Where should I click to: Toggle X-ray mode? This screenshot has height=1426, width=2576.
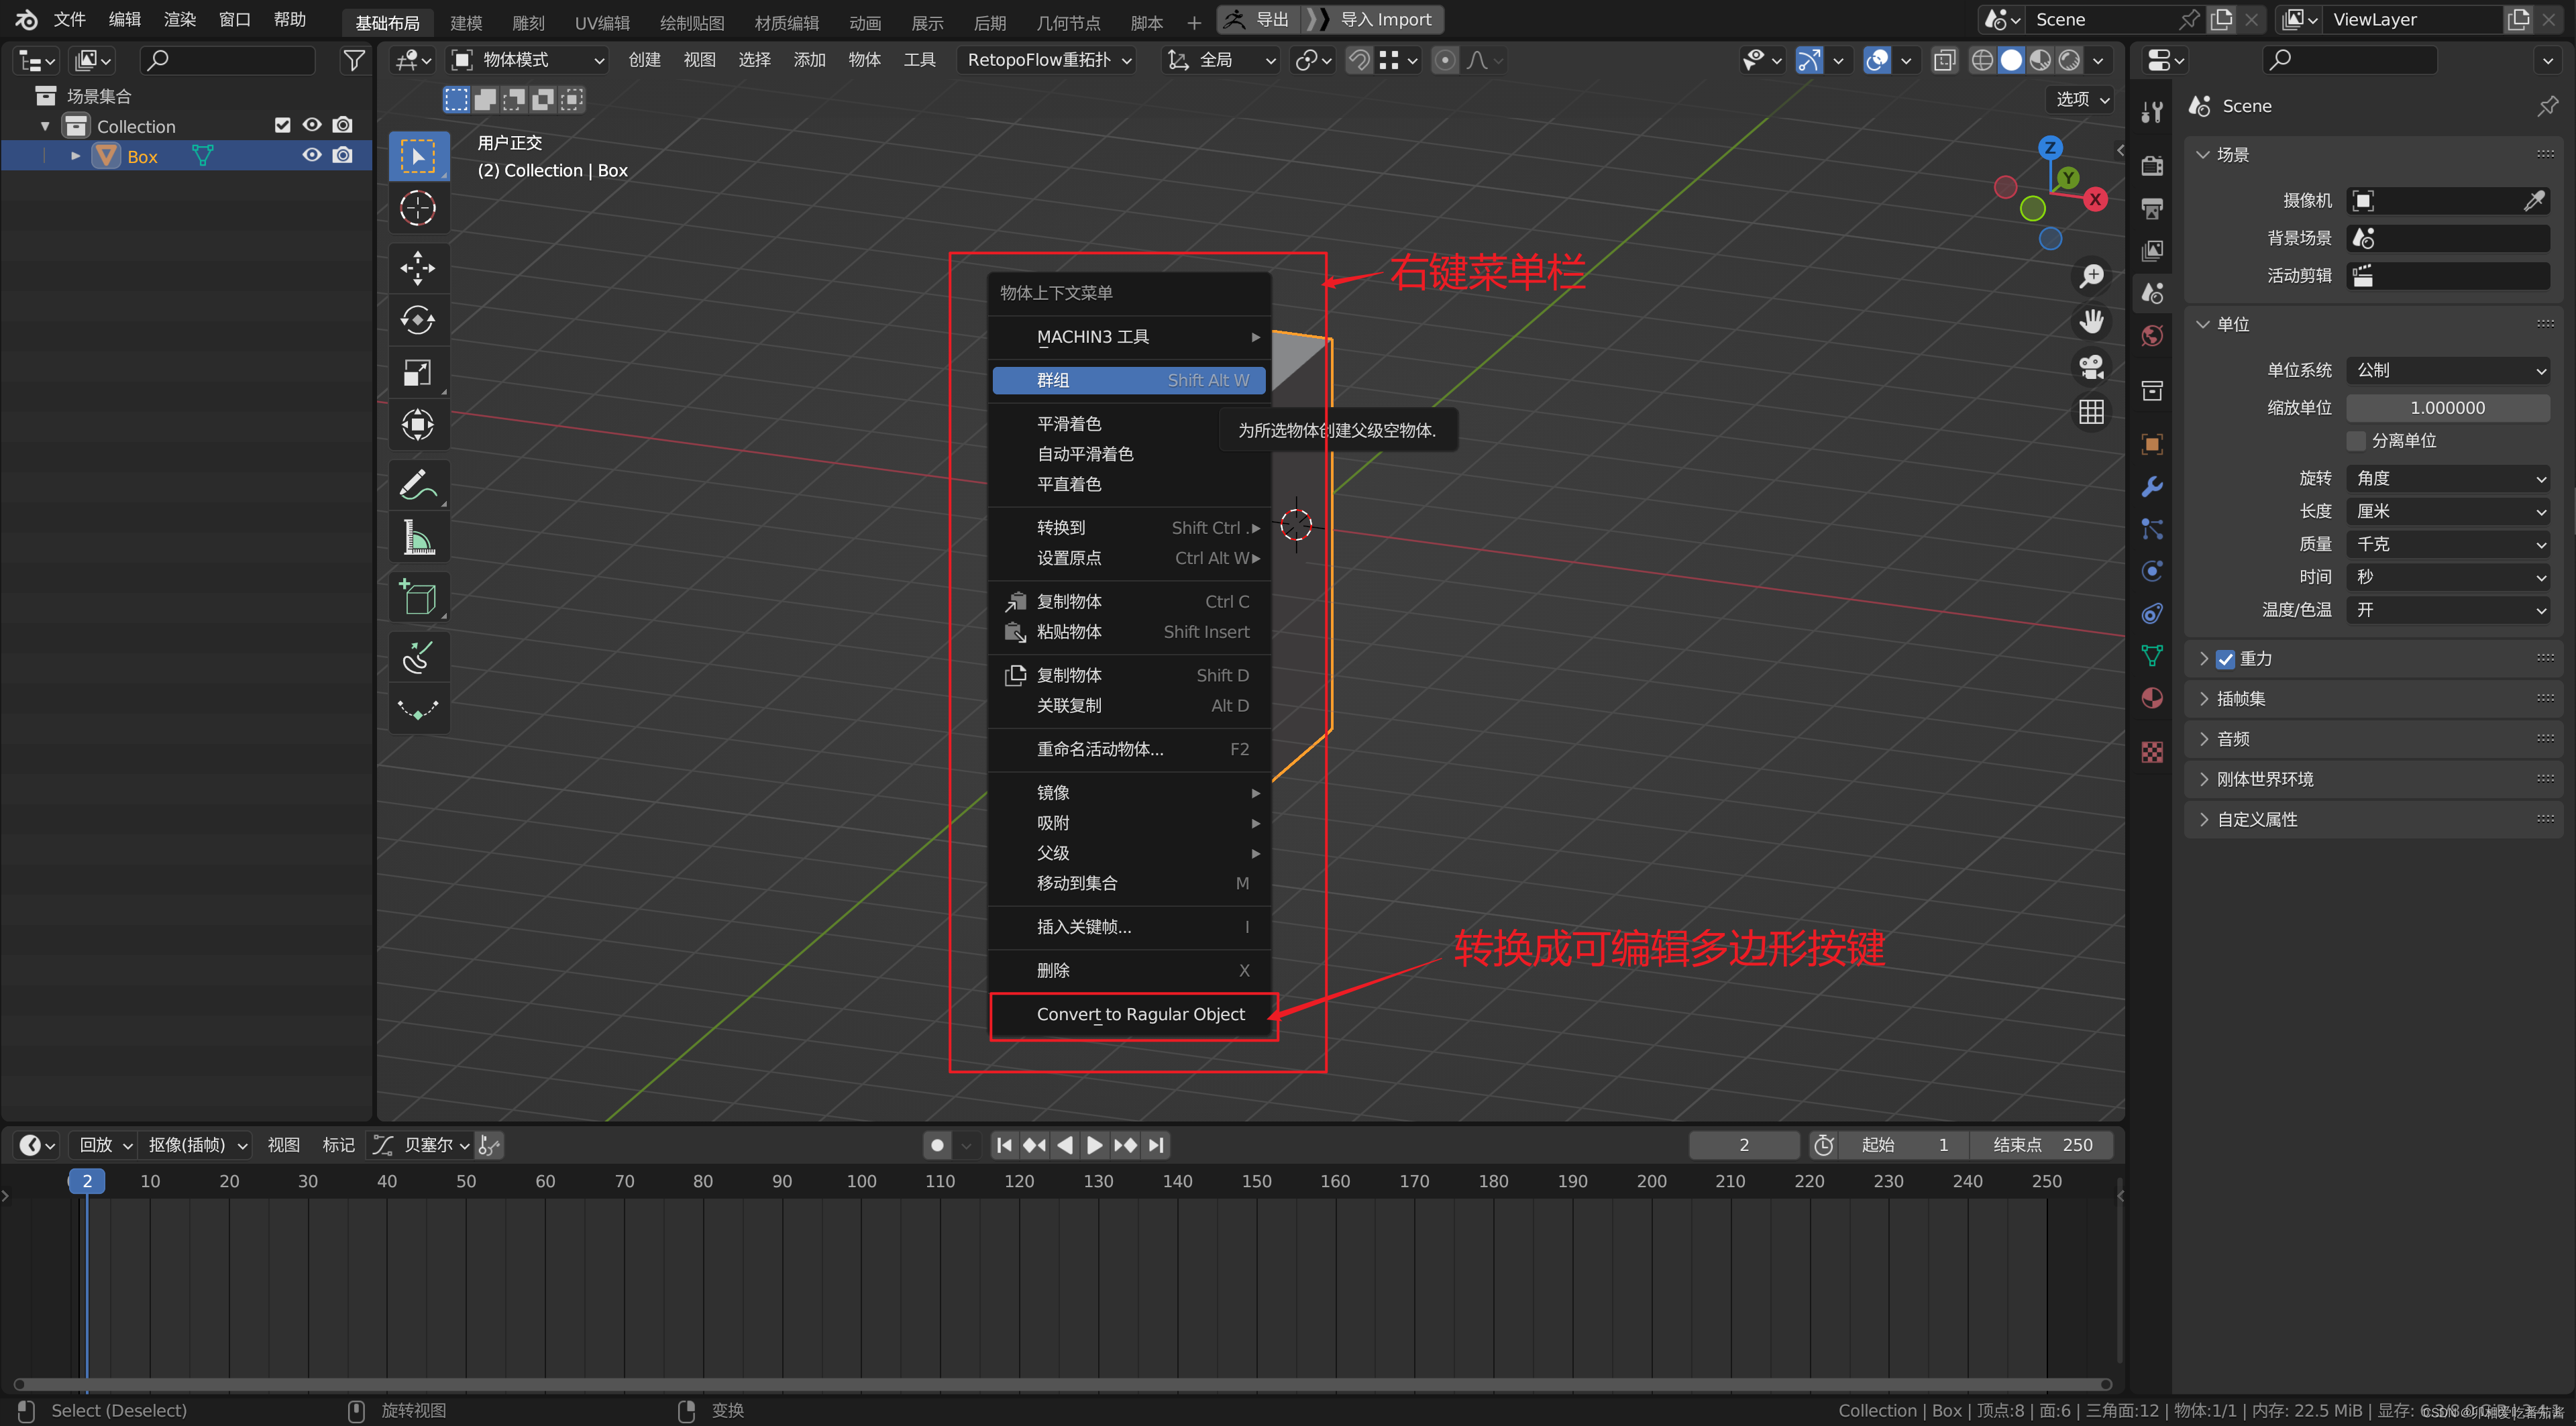(1944, 60)
